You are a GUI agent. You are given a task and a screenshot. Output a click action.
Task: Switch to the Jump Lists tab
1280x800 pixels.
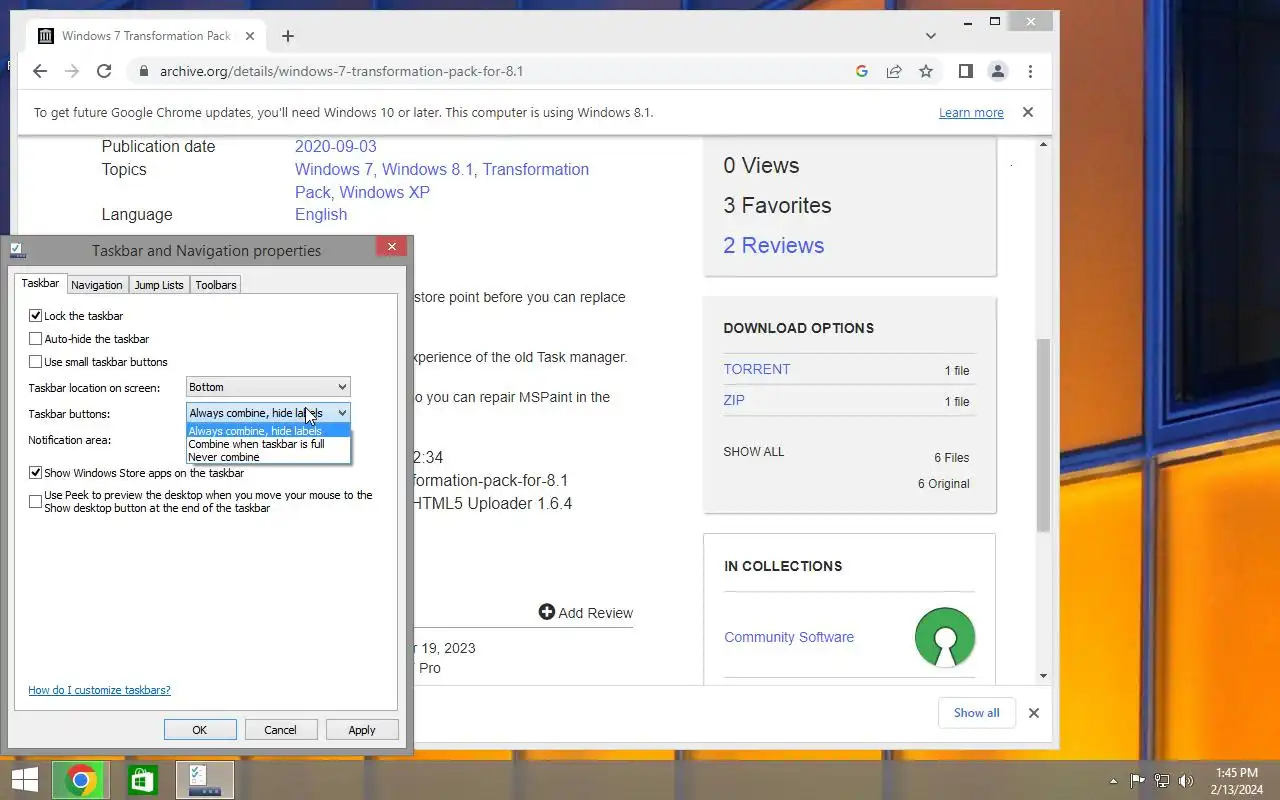[x=159, y=285]
